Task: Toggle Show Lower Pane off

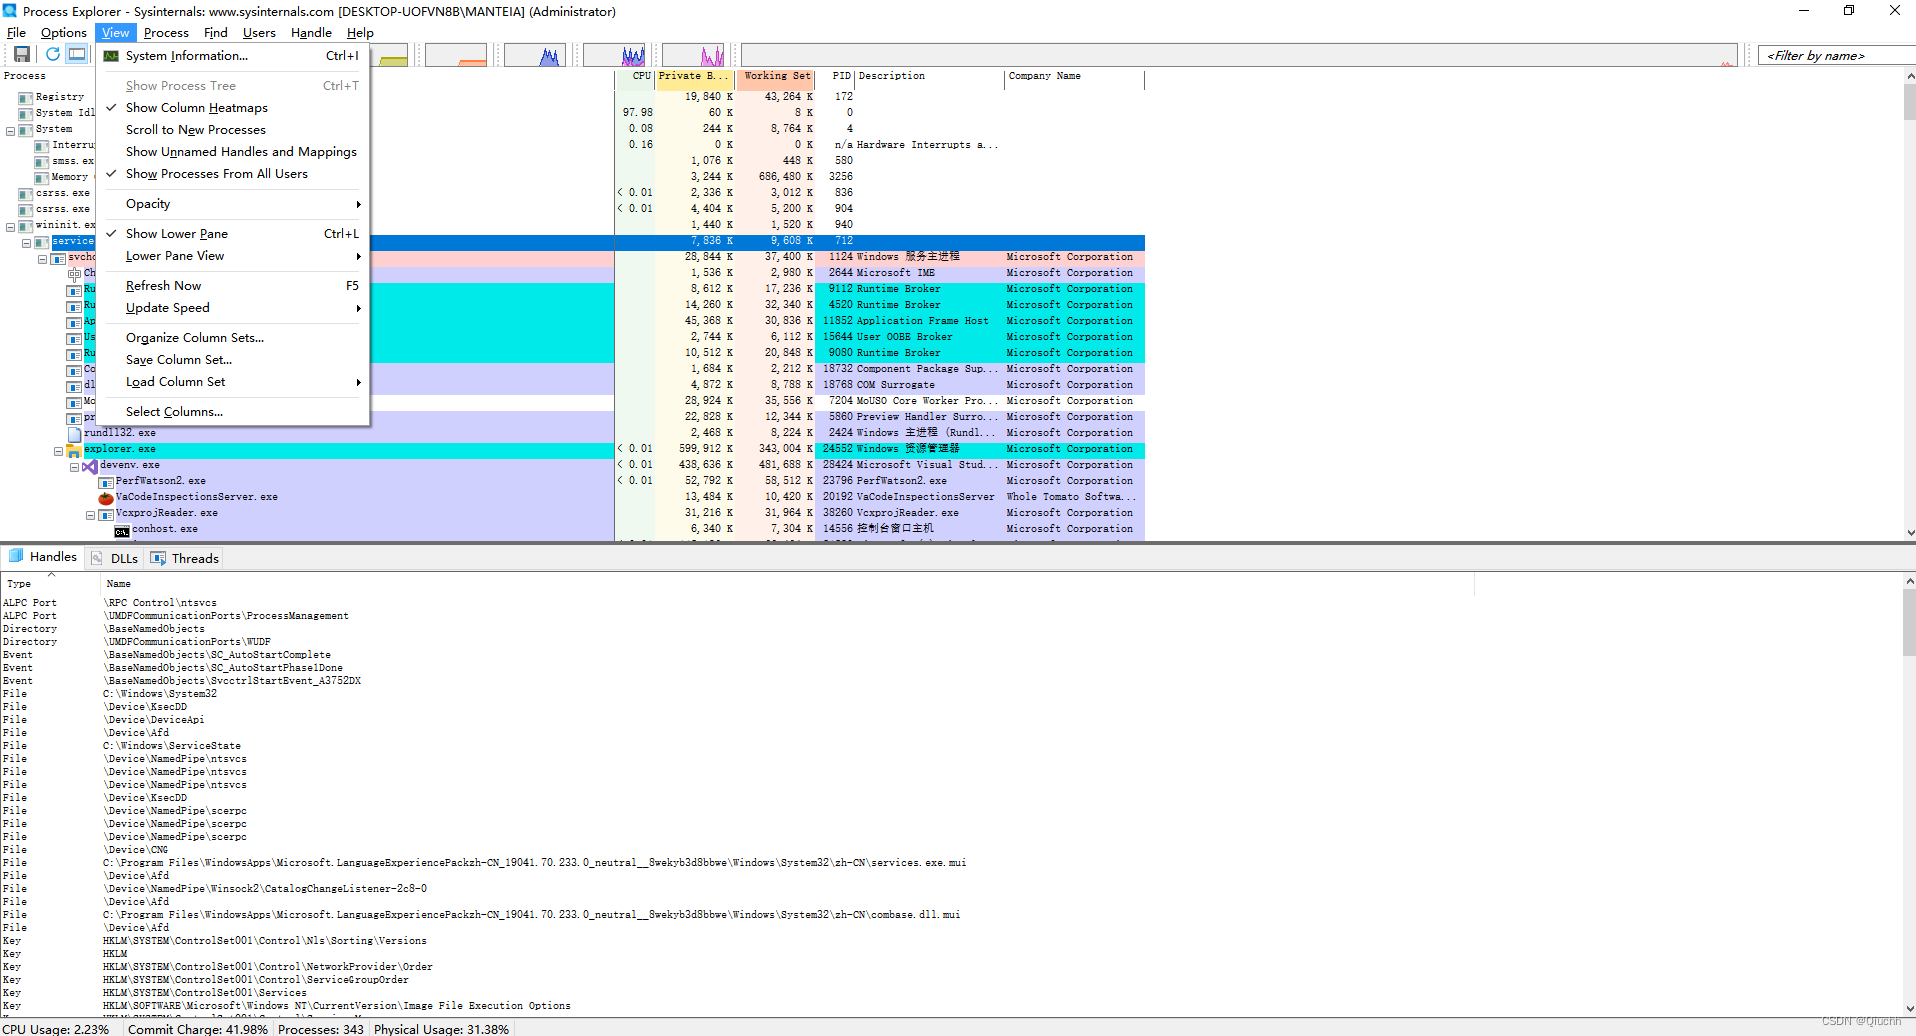Action: (x=178, y=233)
